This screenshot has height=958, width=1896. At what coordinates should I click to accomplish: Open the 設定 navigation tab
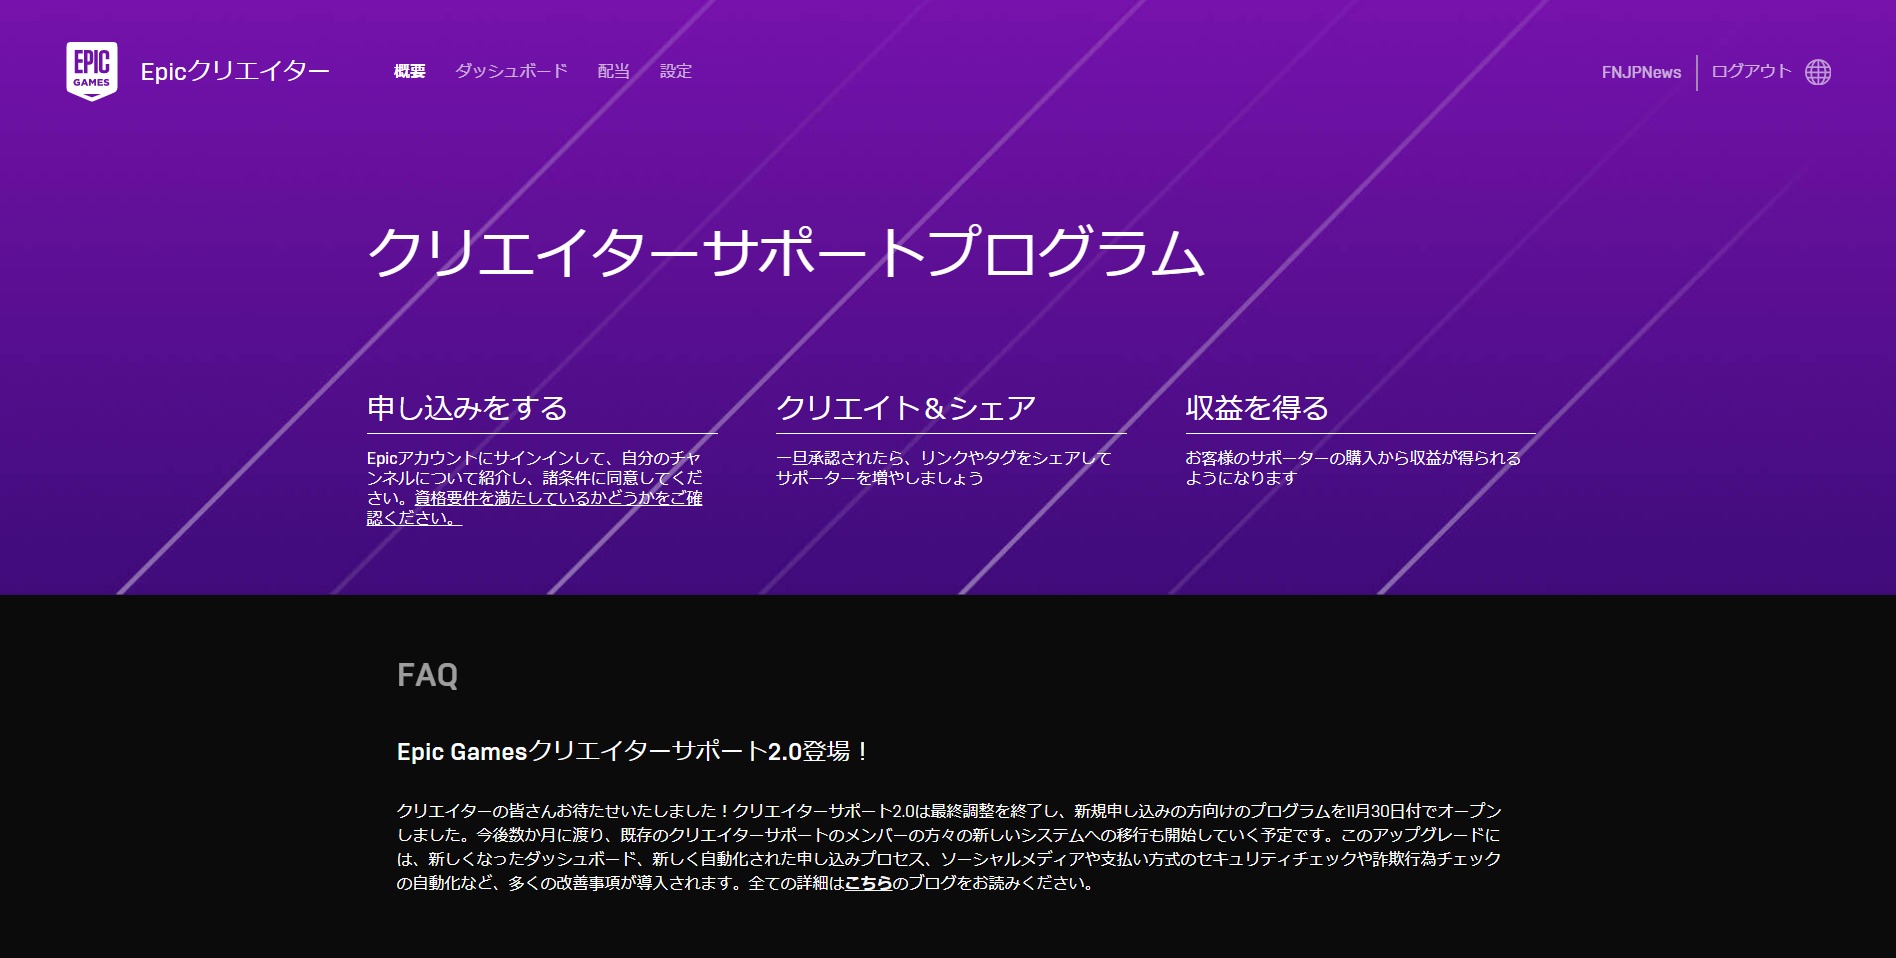coord(676,71)
